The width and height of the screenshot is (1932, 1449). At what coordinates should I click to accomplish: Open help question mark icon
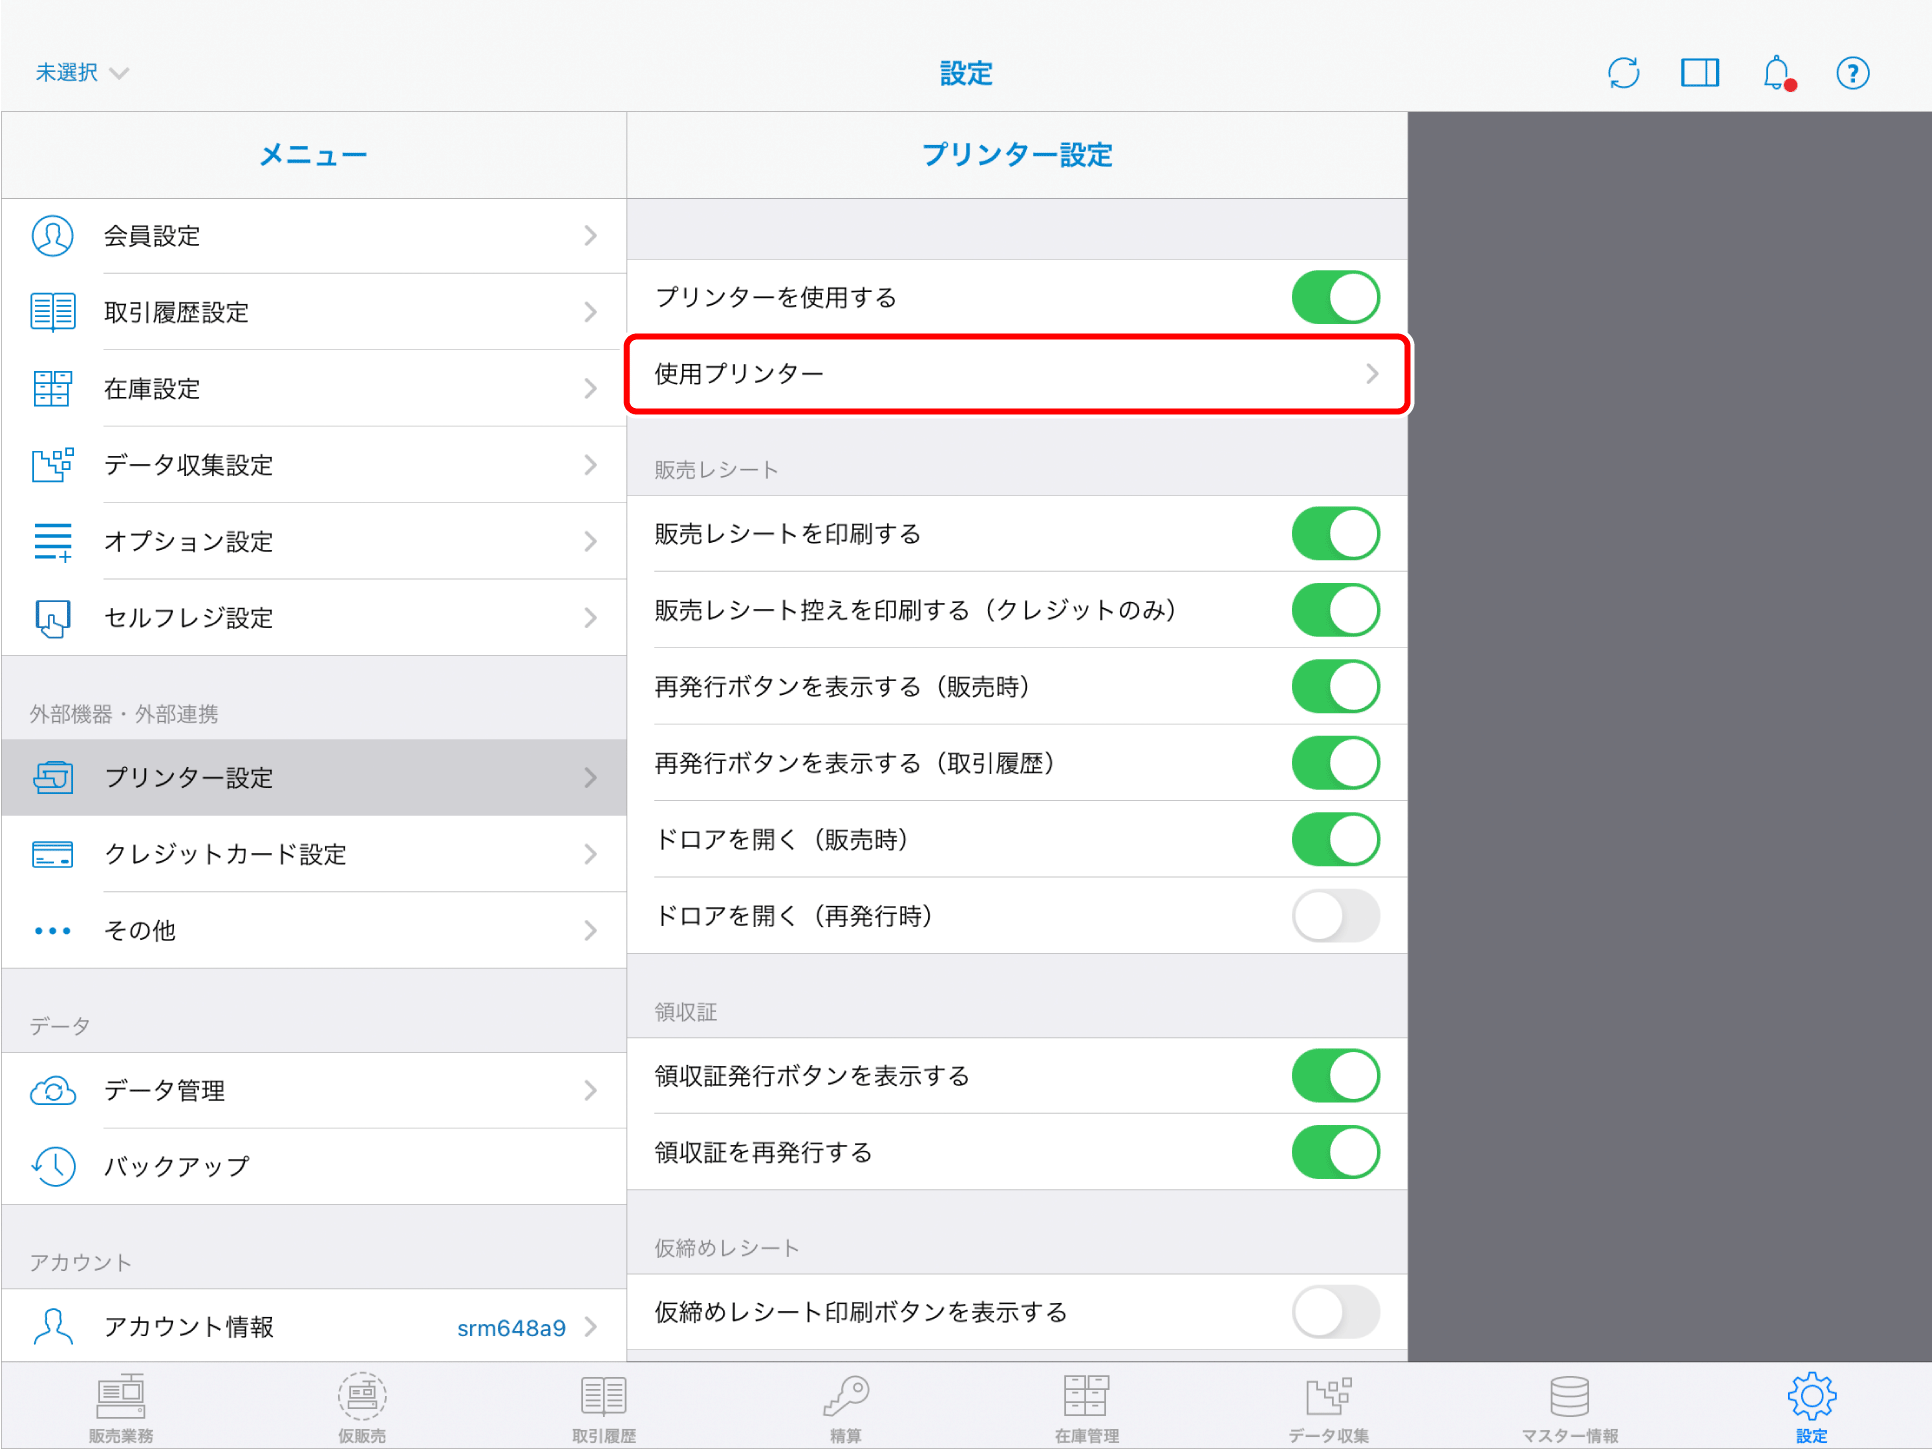click(x=1852, y=73)
